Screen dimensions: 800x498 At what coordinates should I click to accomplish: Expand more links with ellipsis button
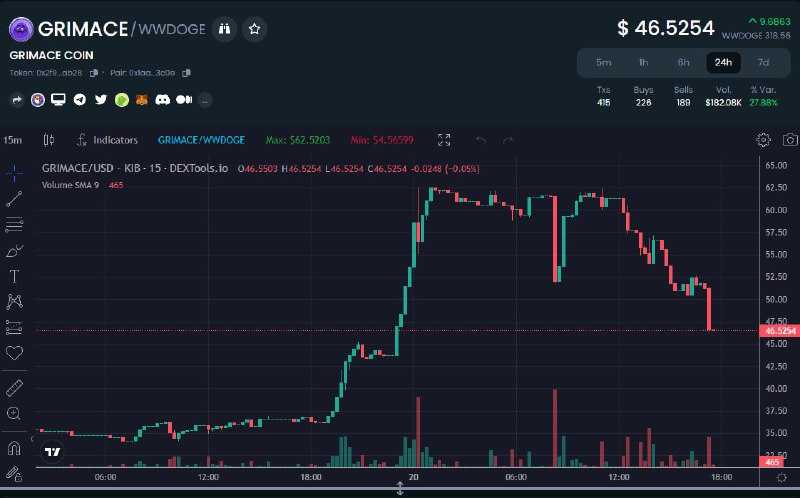205,100
